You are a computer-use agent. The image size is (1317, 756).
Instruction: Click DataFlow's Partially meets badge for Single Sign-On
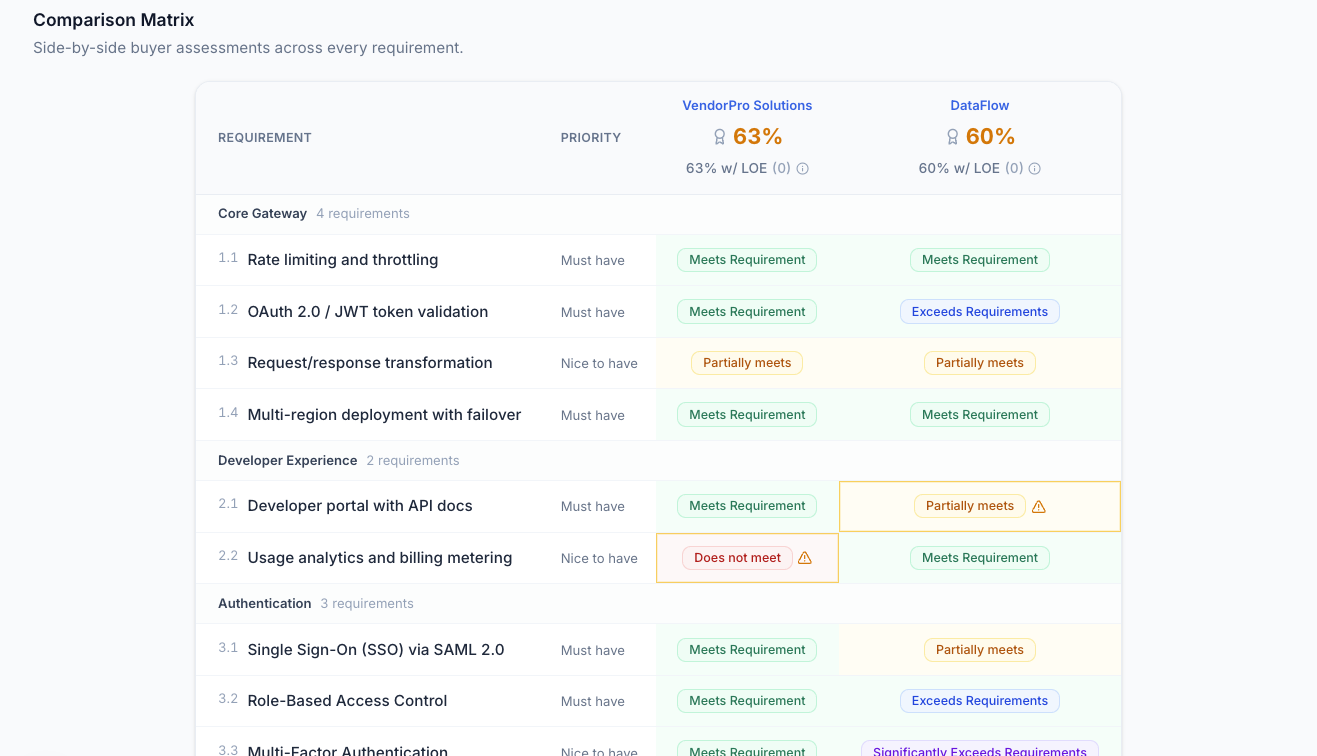[x=980, y=650]
